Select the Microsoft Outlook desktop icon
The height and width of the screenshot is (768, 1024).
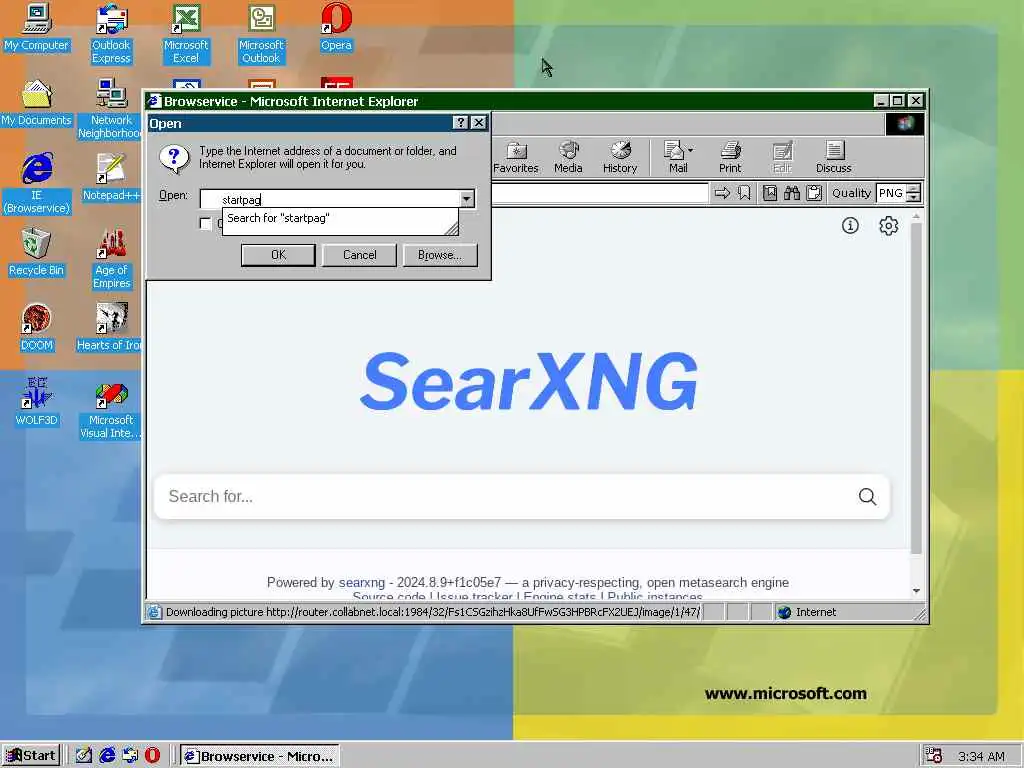point(261,34)
